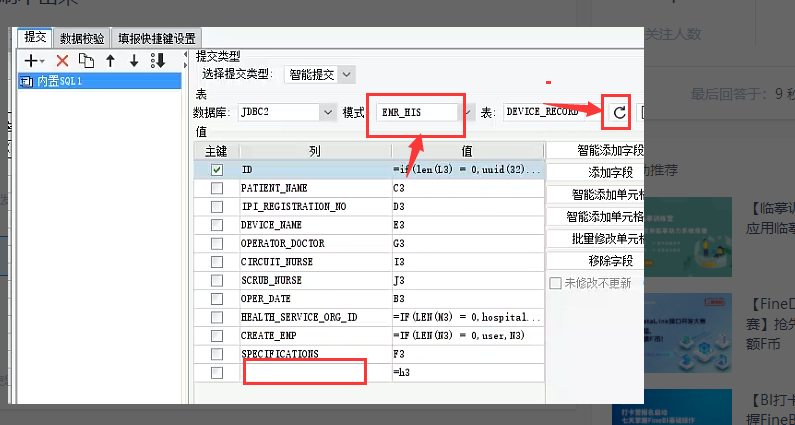Select the 内置SQL1 list item

(x=99, y=81)
